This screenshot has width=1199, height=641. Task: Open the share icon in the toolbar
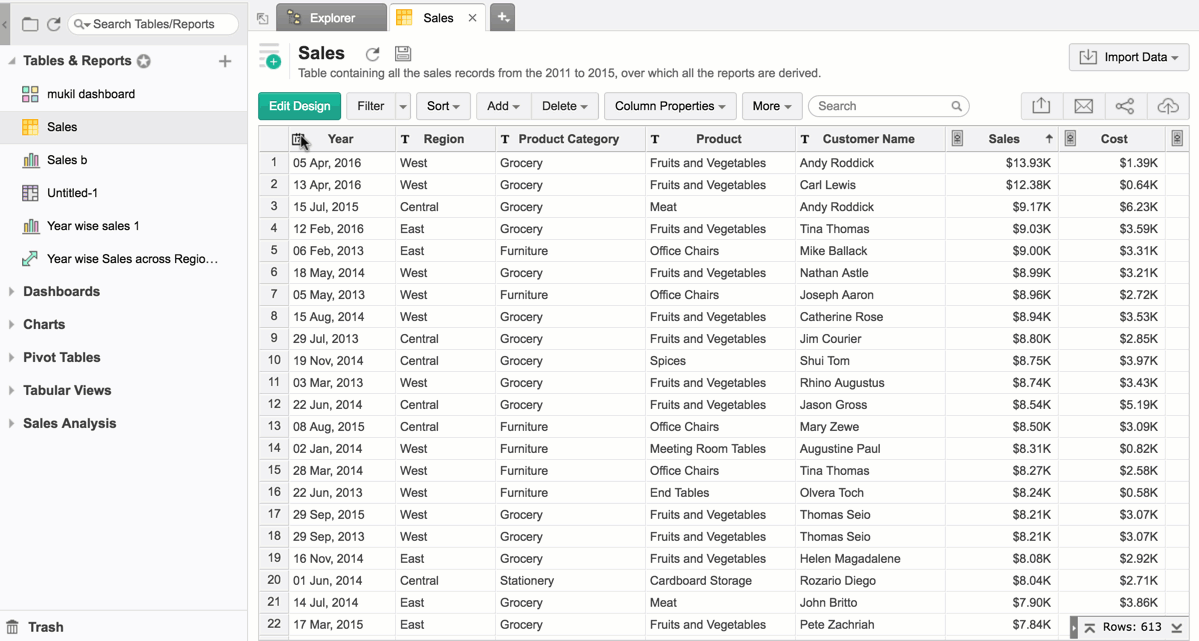coord(1125,106)
